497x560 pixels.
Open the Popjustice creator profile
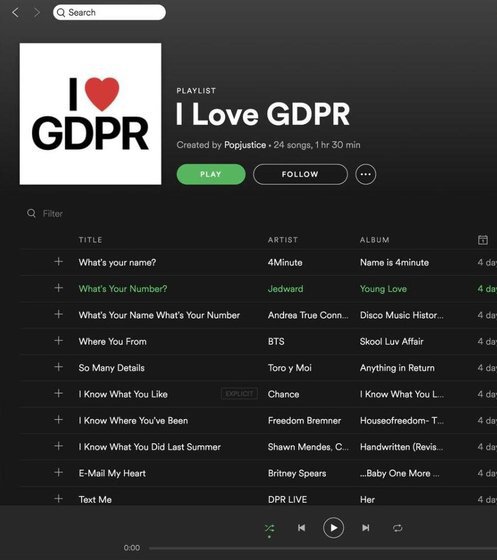245,145
